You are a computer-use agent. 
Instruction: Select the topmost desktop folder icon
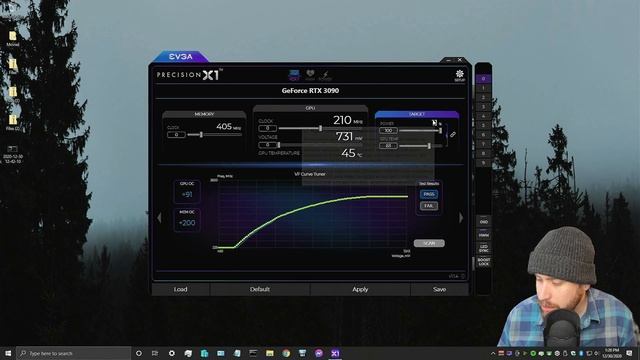coord(13,38)
